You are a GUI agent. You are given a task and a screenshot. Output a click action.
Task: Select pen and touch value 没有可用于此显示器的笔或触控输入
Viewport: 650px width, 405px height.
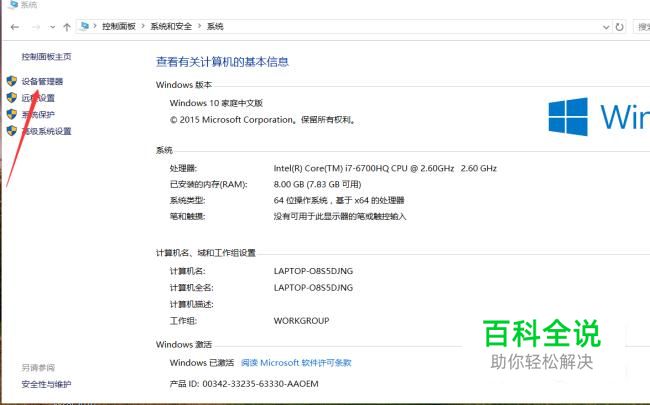click(x=340, y=216)
